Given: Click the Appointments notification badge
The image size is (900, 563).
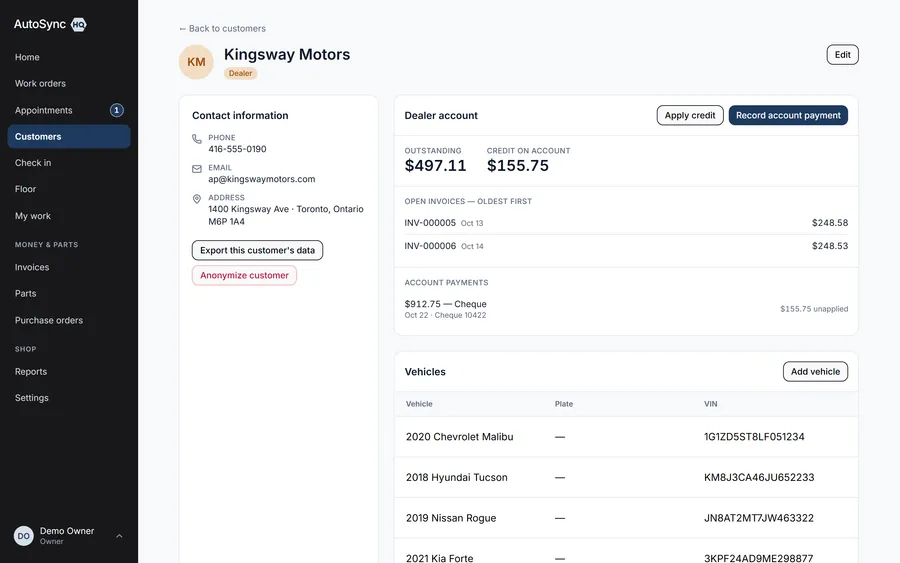Looking at the screenshot, I should point(117,110).
